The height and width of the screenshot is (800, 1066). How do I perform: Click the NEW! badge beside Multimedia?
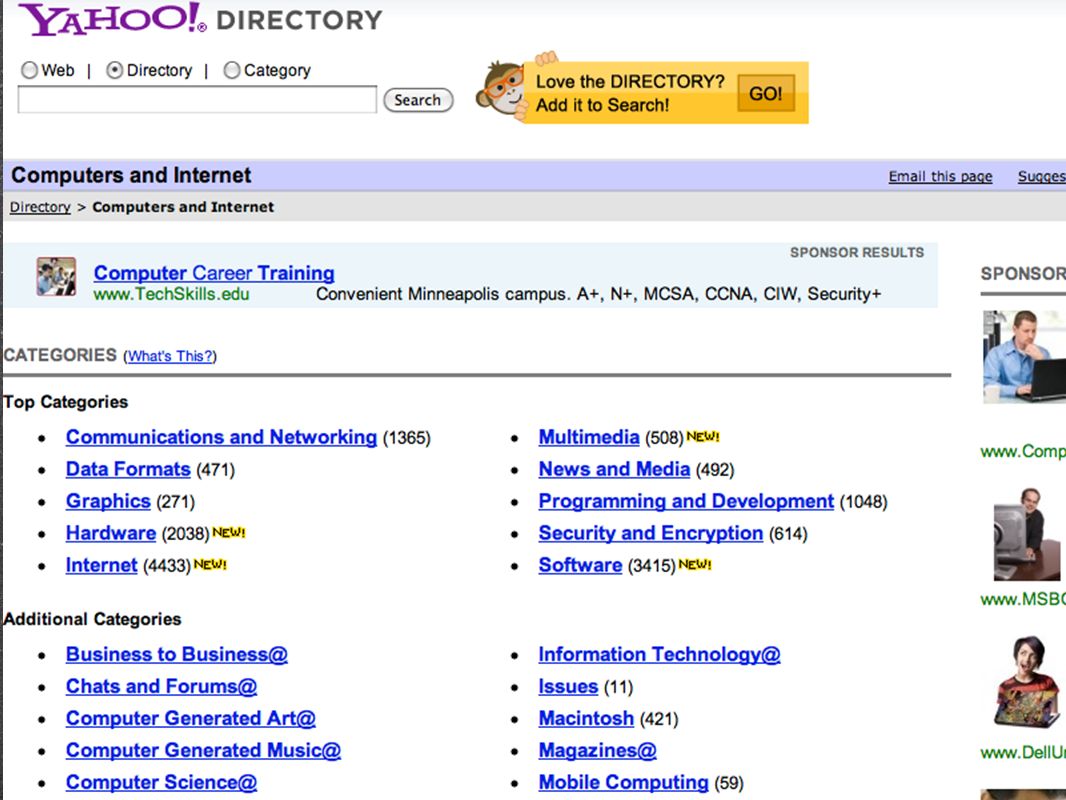pyautogui.click(x=703, y=436)
